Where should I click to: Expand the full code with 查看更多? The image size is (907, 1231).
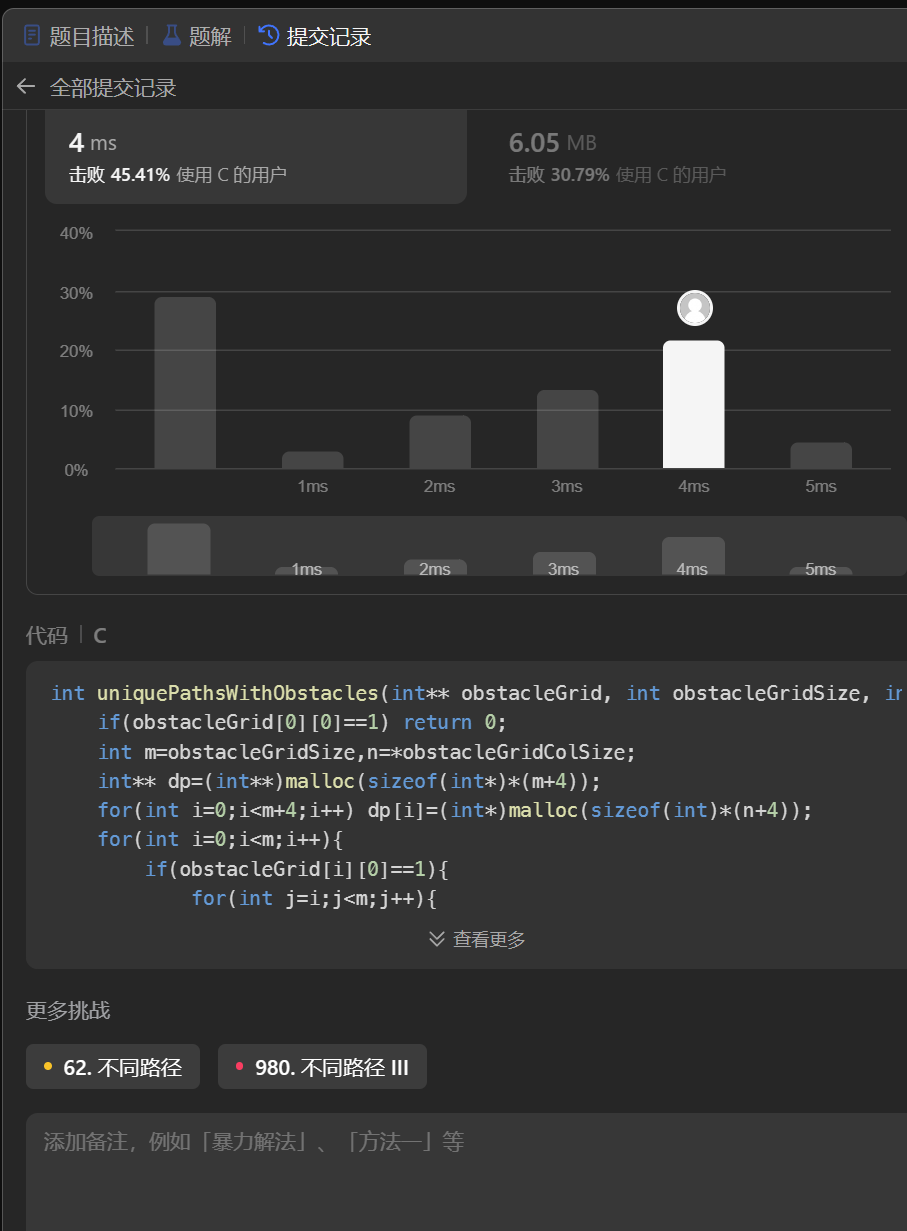(488, 939)
